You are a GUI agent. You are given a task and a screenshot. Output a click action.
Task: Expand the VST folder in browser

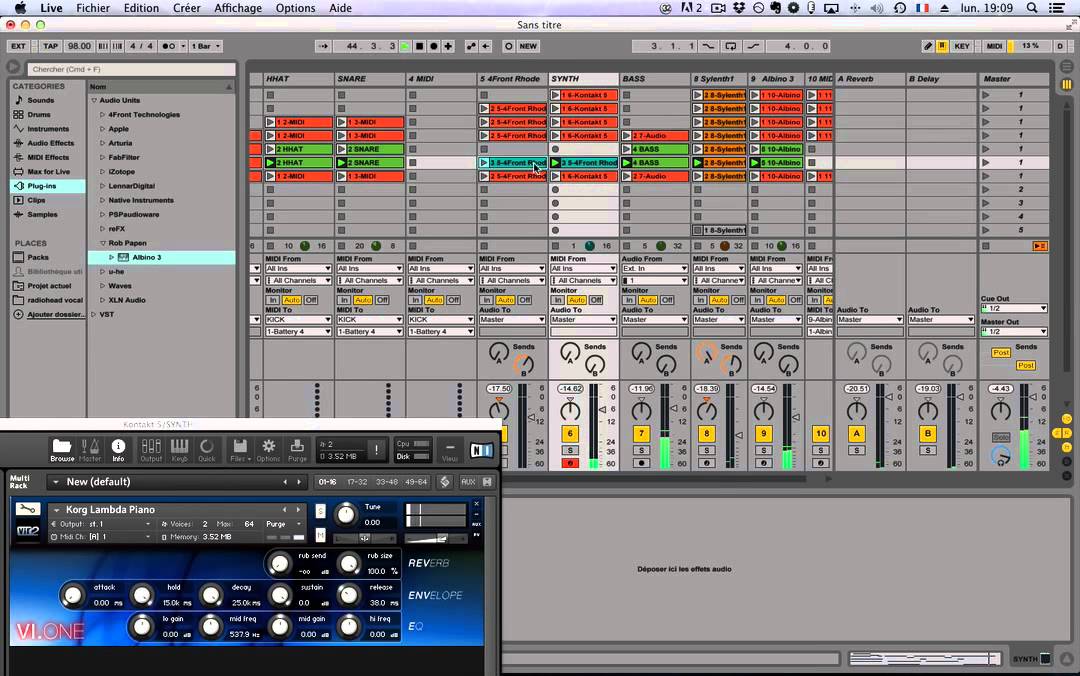(x=94, y=314)
